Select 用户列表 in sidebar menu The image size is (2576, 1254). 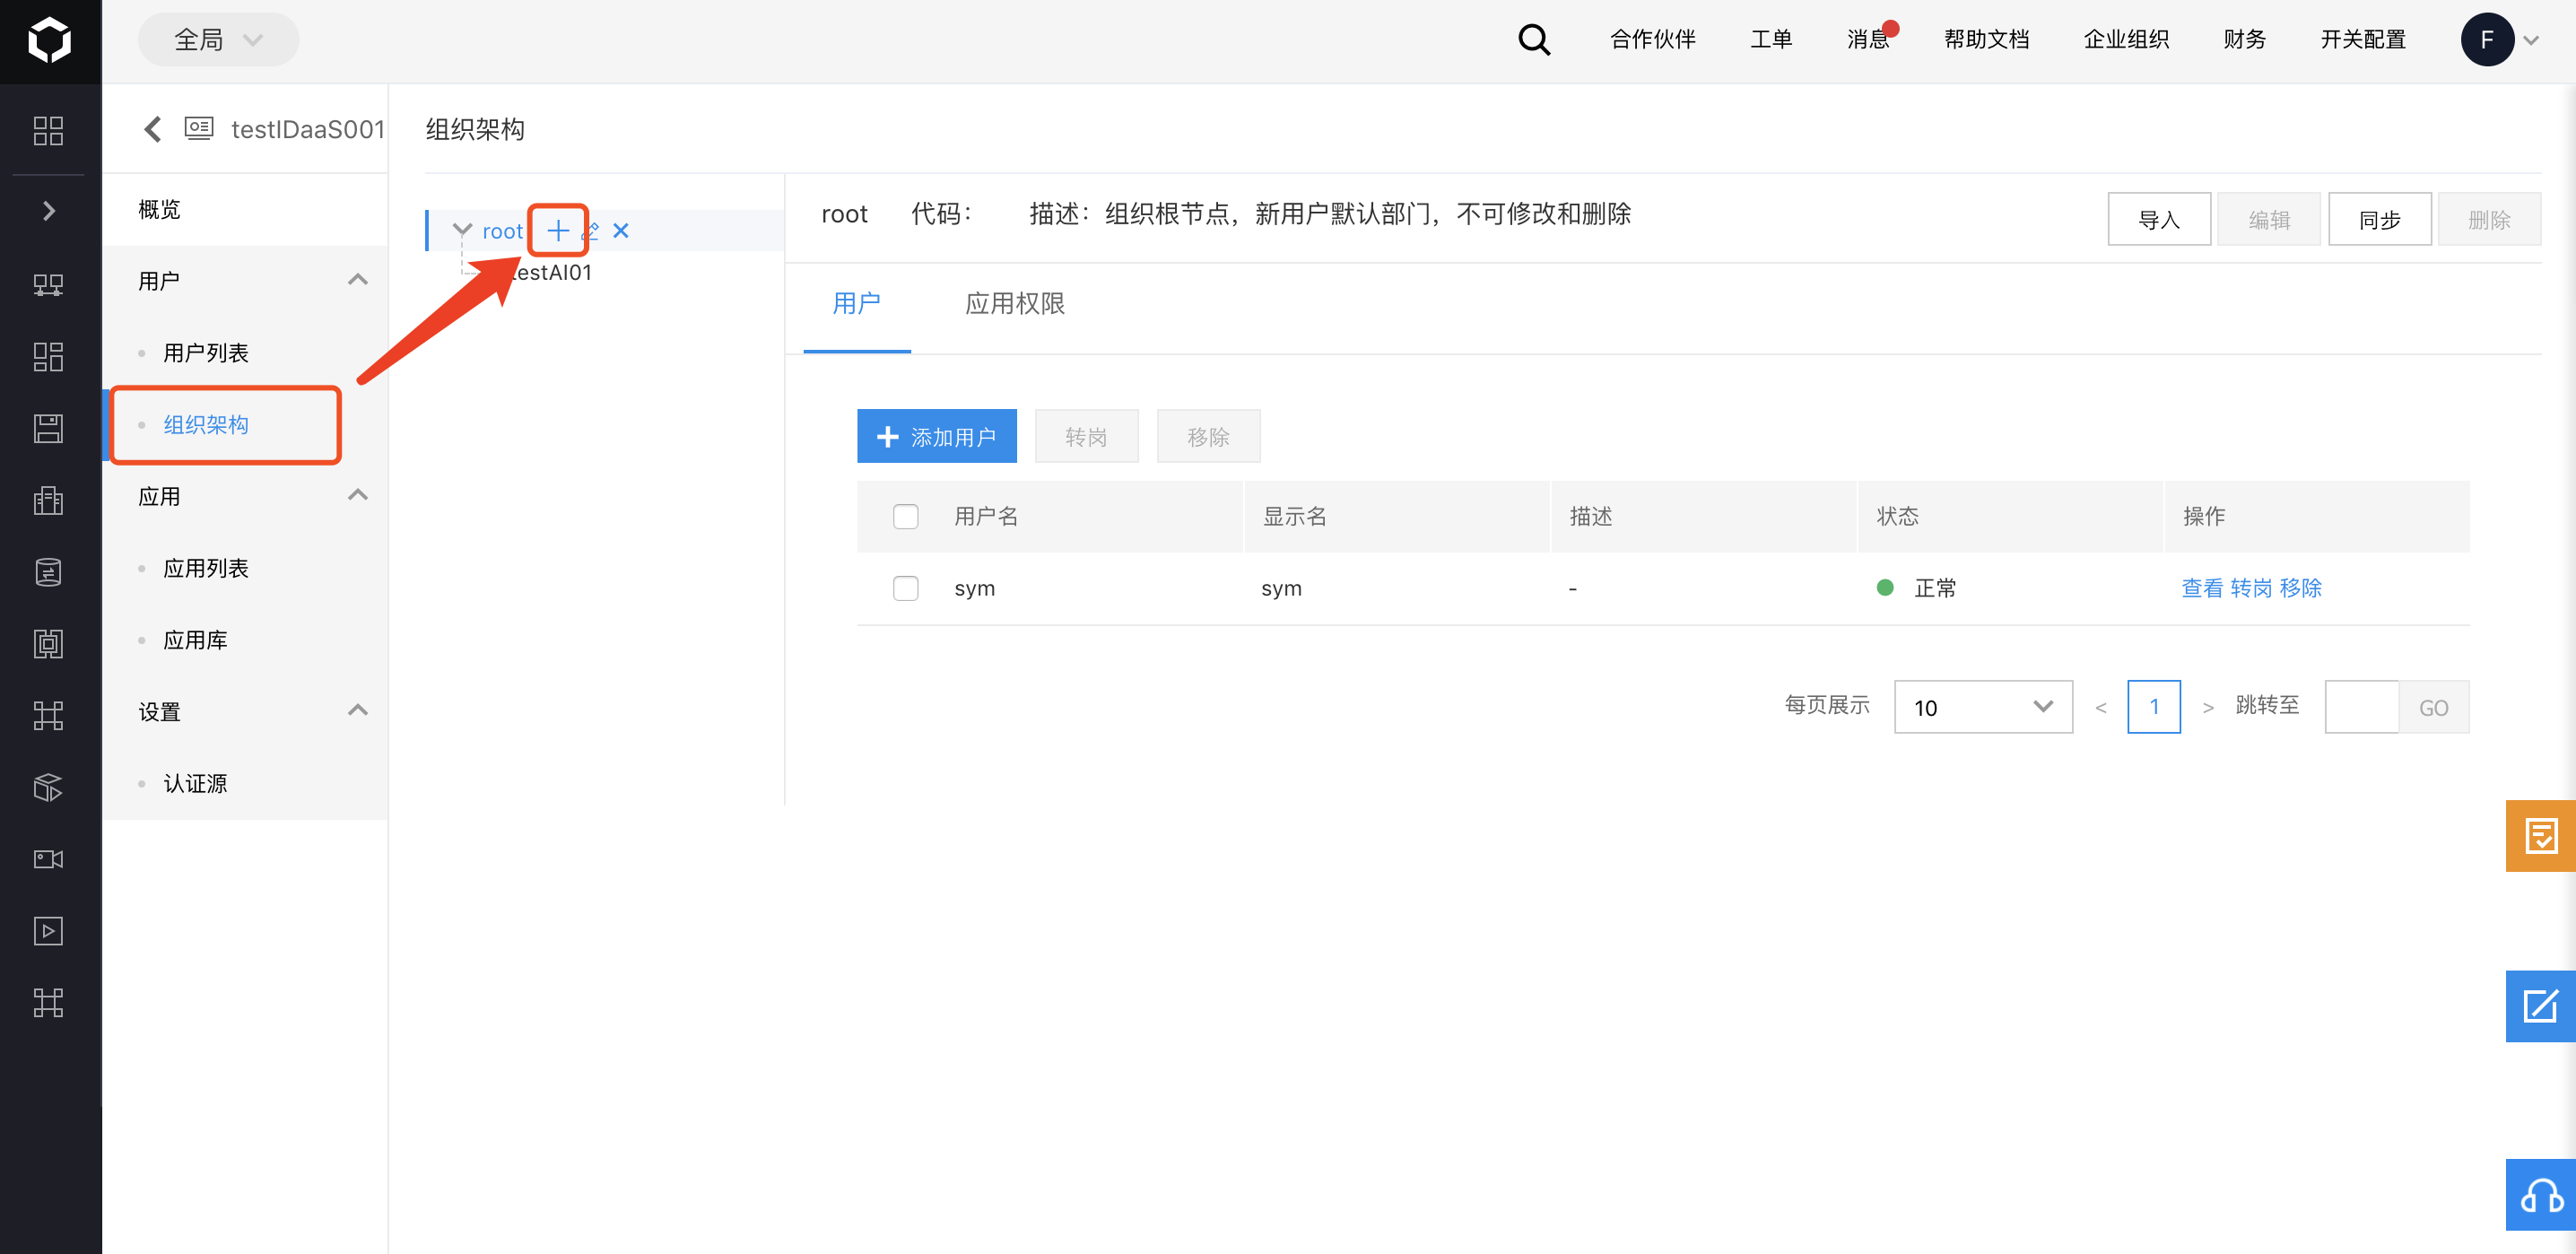[206, 353]
